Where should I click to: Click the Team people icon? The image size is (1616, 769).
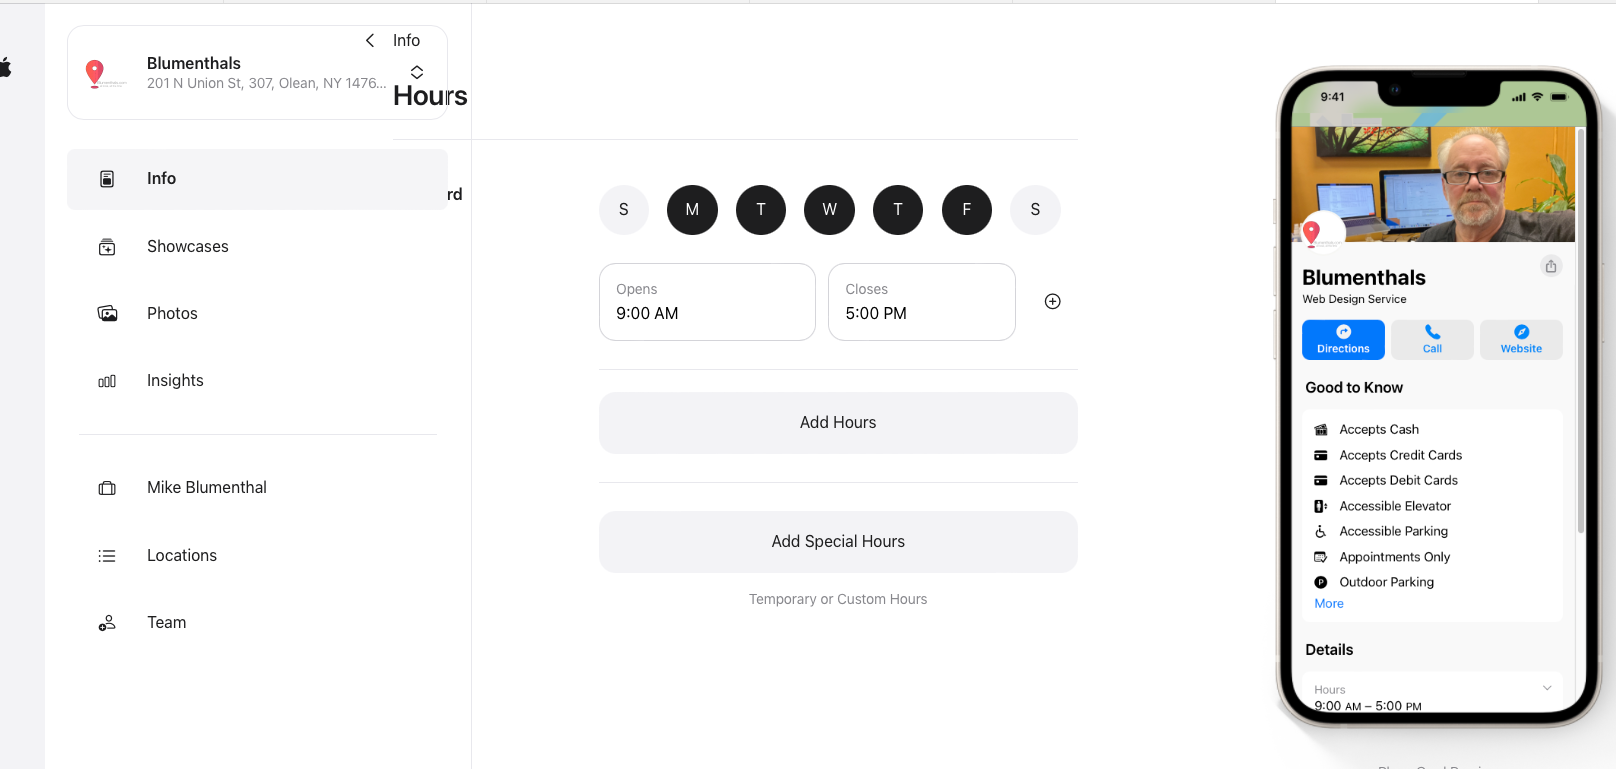[107, 623]
